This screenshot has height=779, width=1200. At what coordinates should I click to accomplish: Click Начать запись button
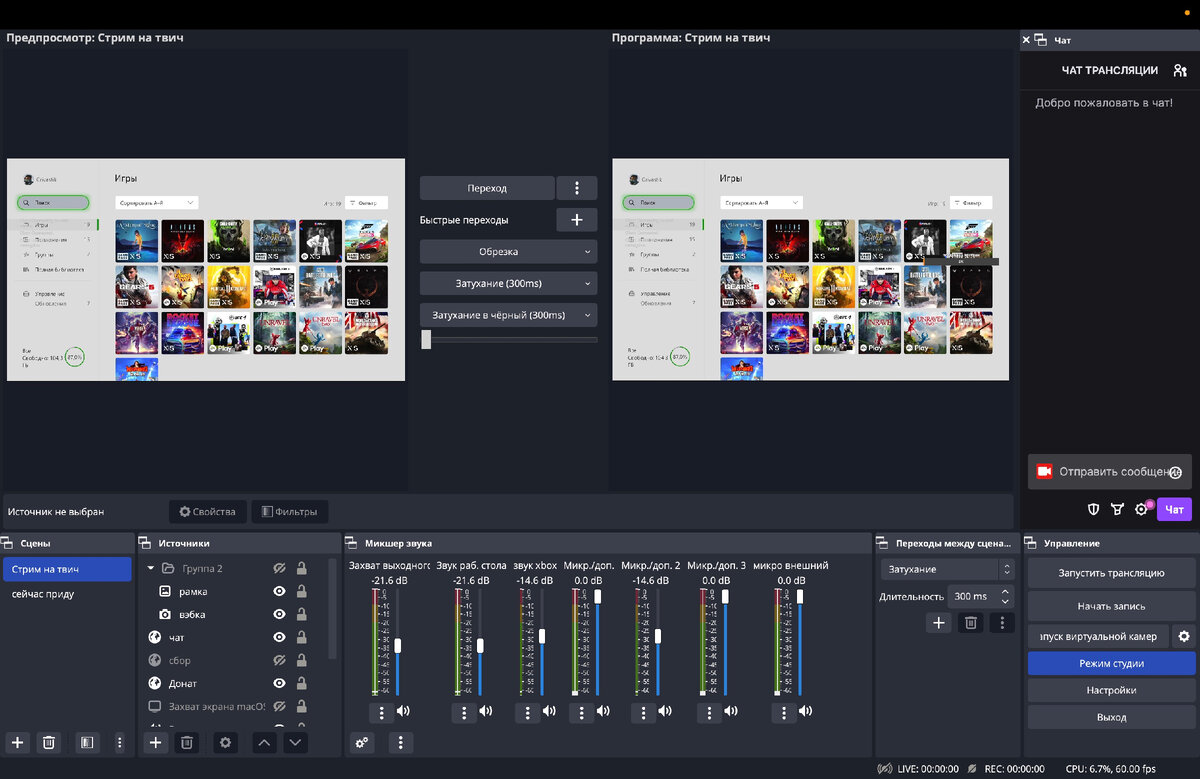(1111, 606)
